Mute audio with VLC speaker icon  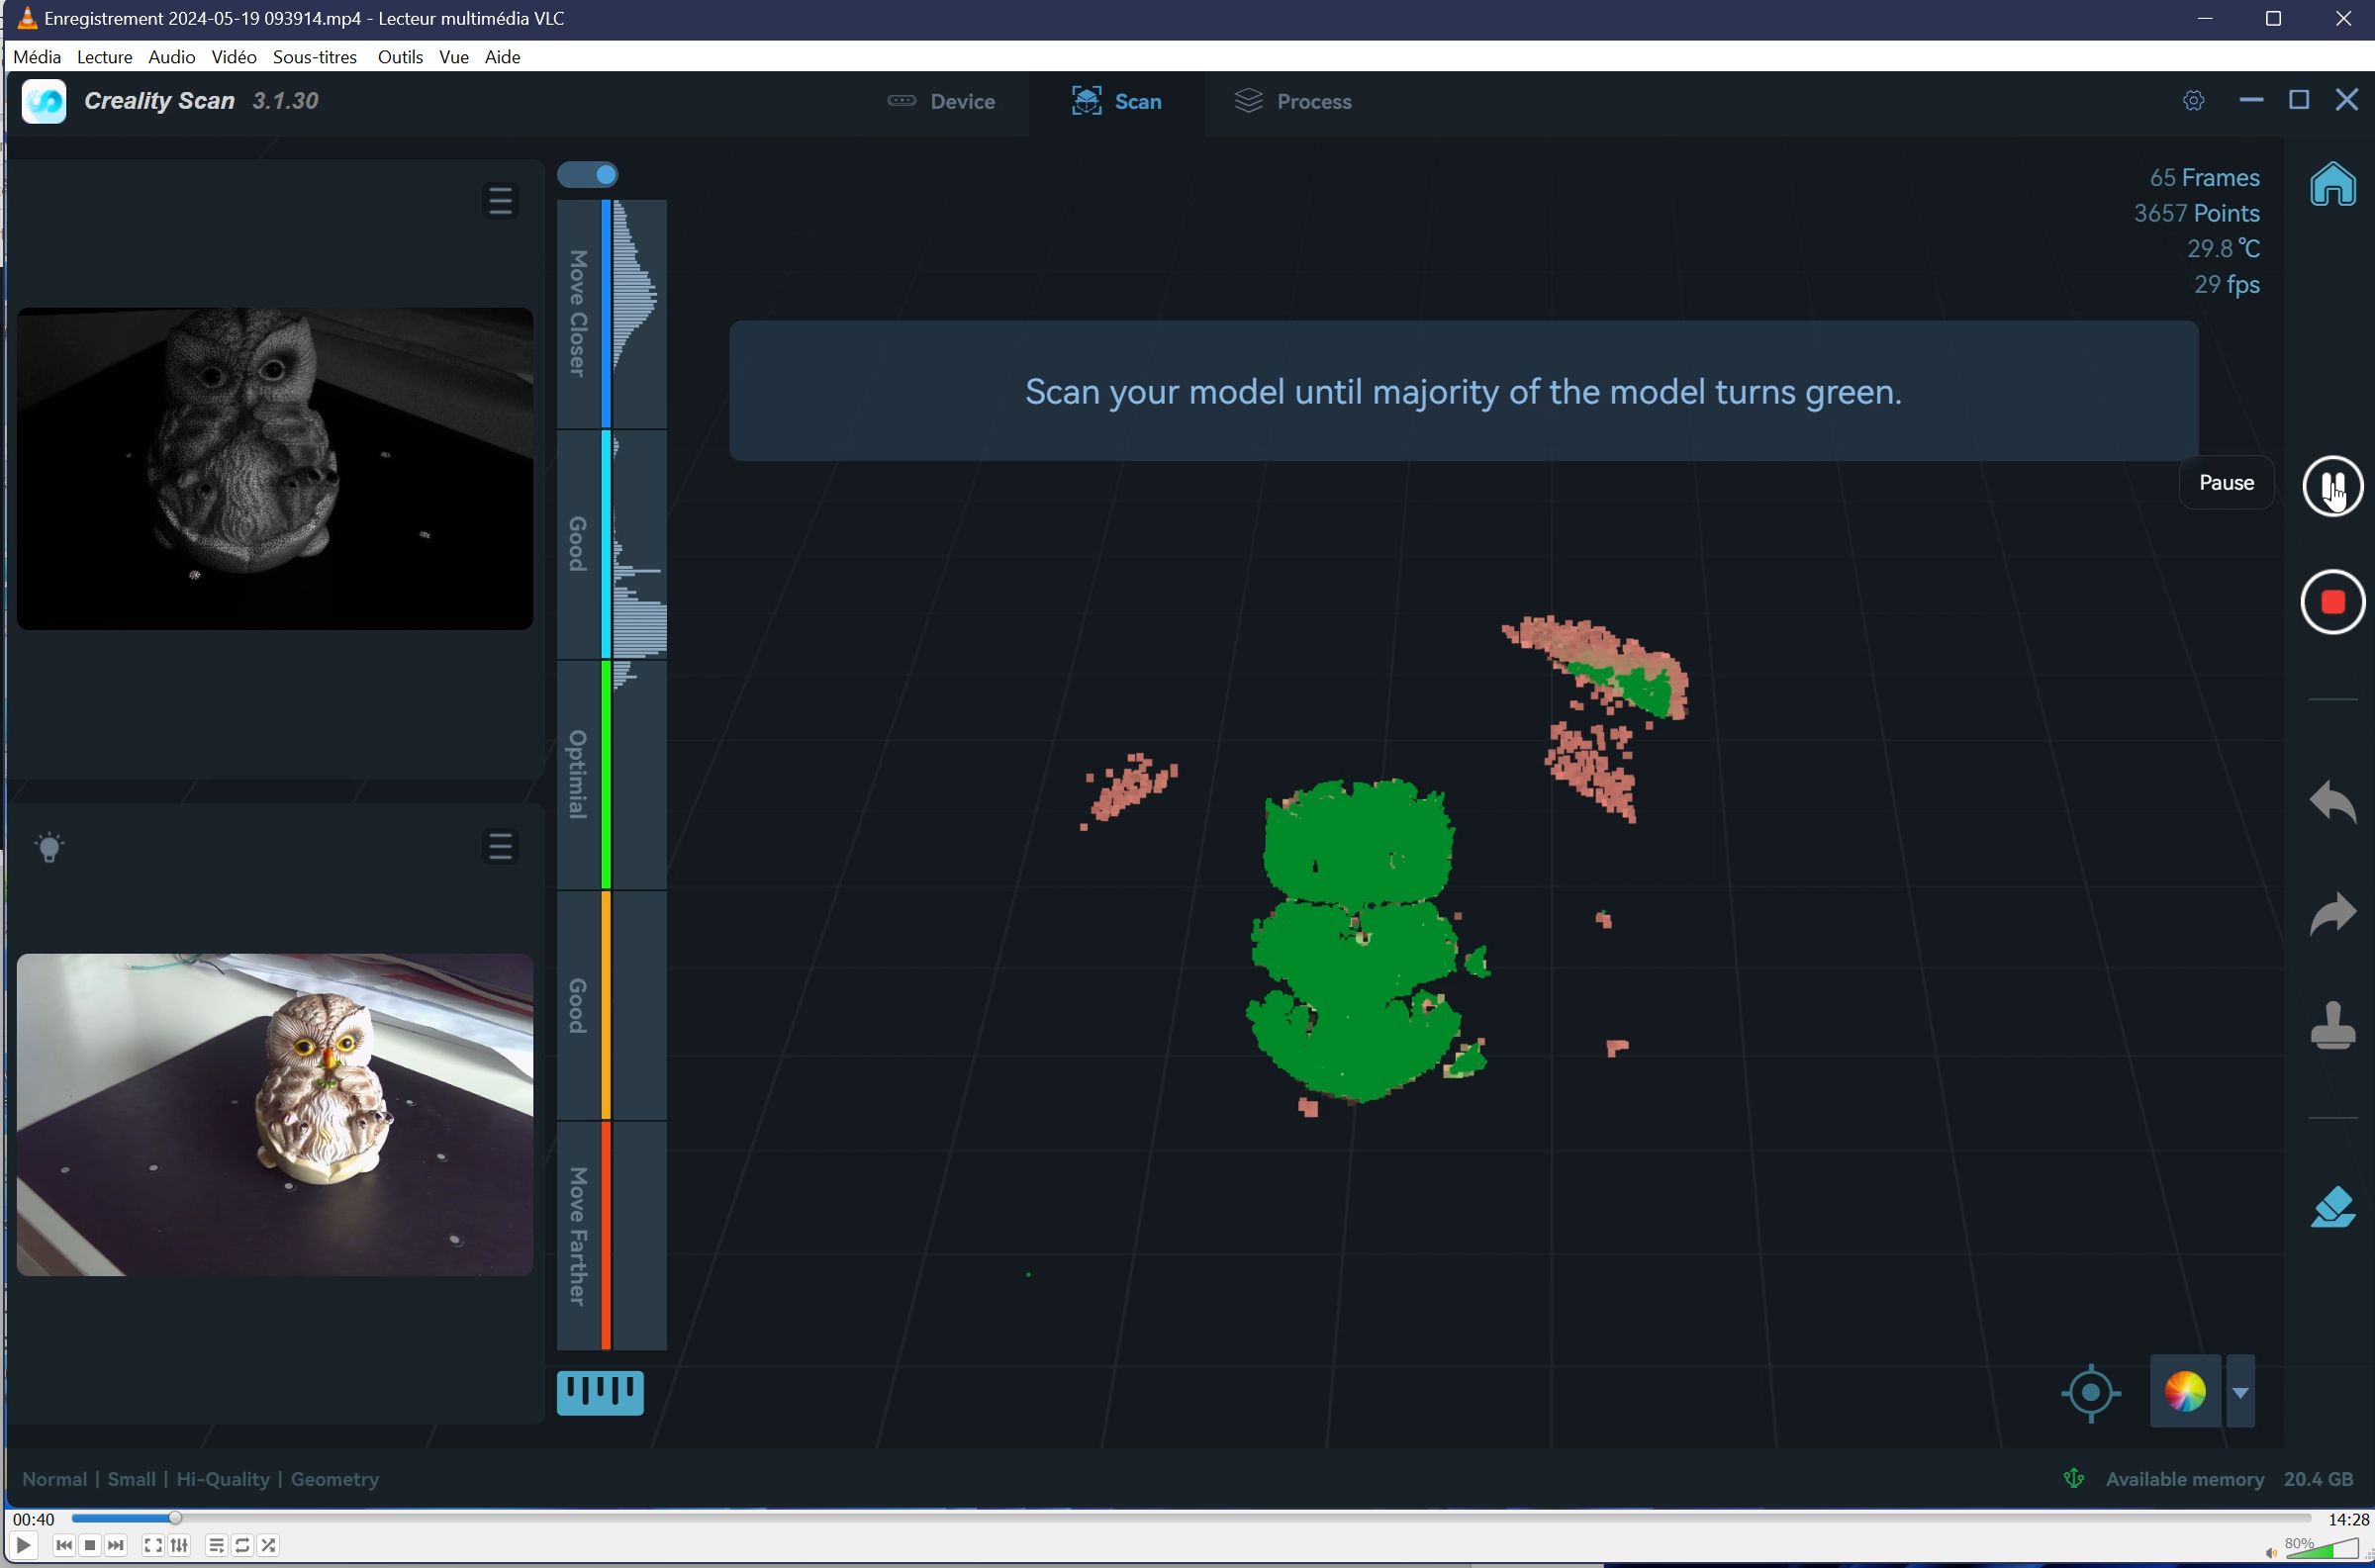click(2270, 1552)
